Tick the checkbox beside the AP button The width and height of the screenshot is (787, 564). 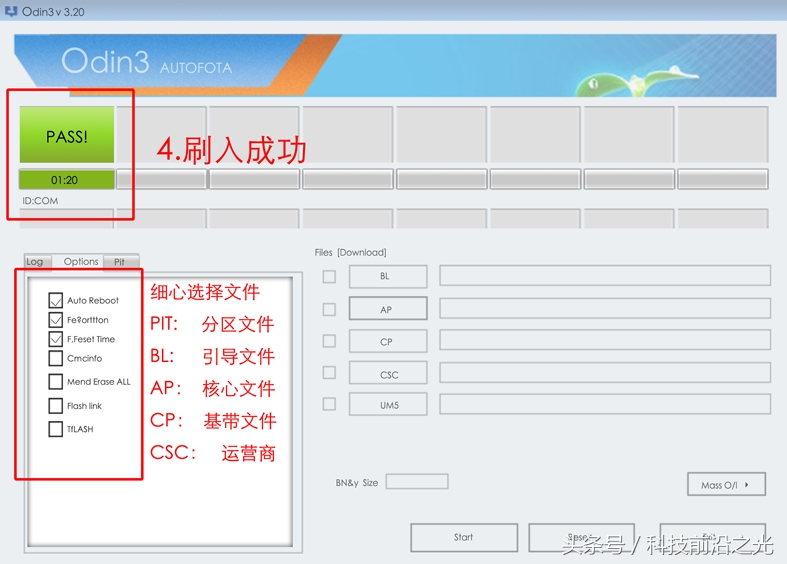point(329,309)
